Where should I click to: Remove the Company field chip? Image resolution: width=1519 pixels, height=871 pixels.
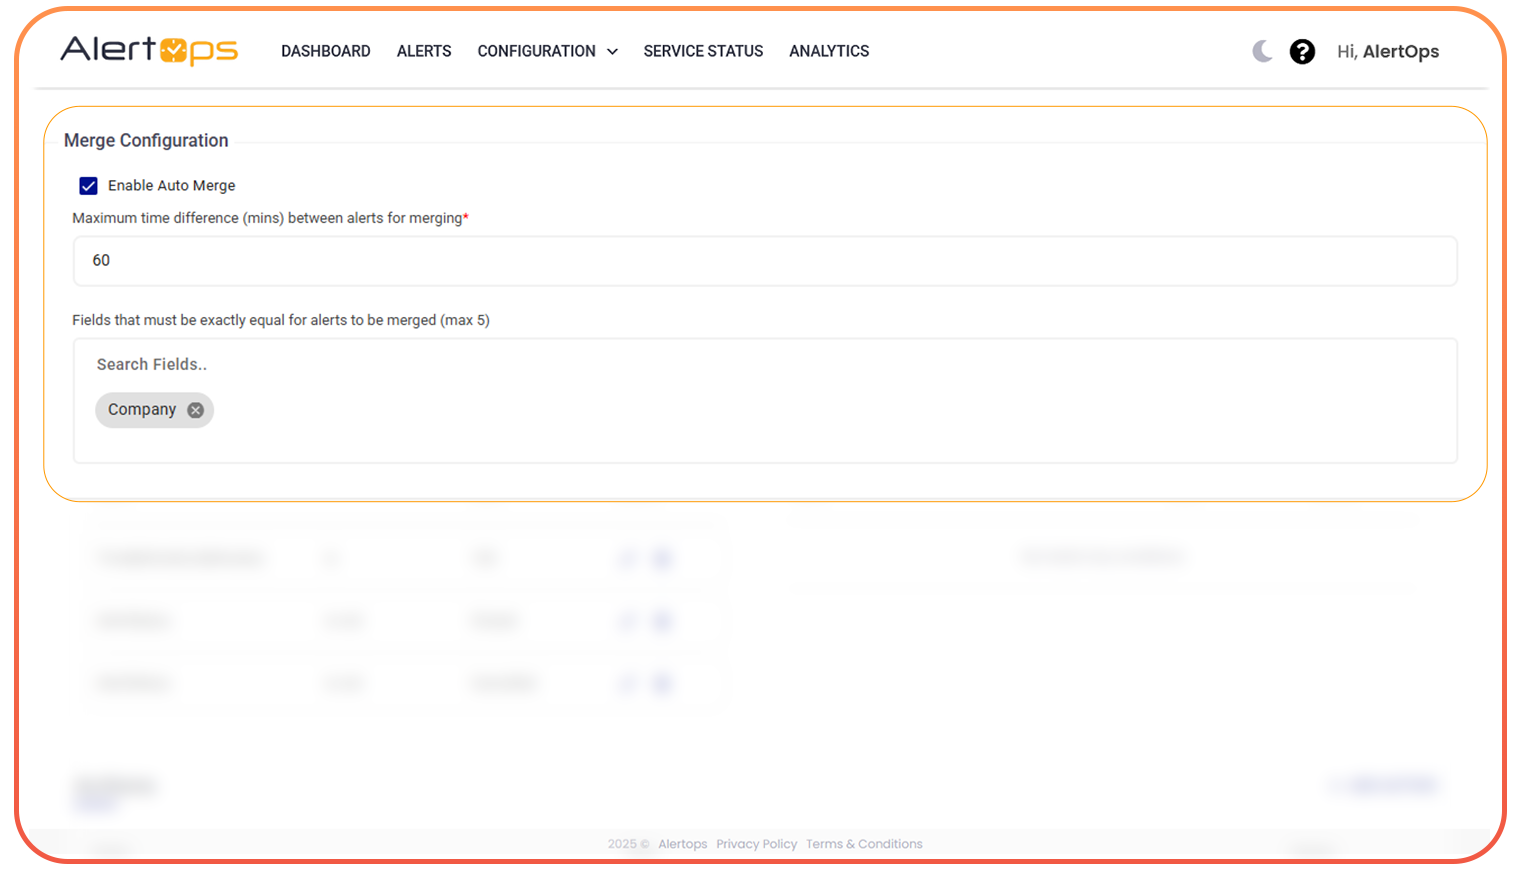(196, 410)
